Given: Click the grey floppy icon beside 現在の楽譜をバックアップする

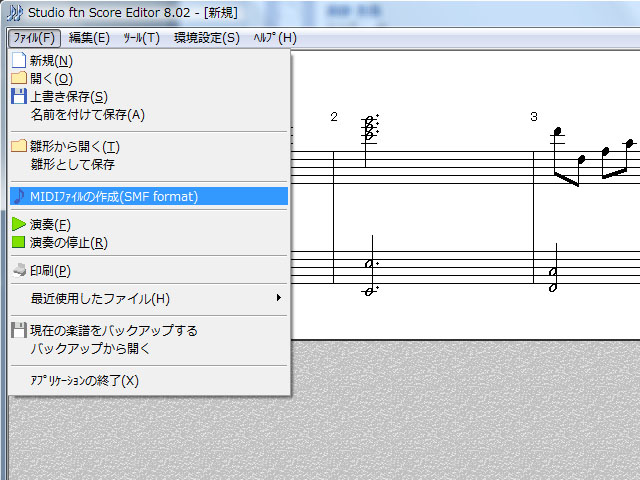Looking at the screenshot, I should (x=19, y=330).
